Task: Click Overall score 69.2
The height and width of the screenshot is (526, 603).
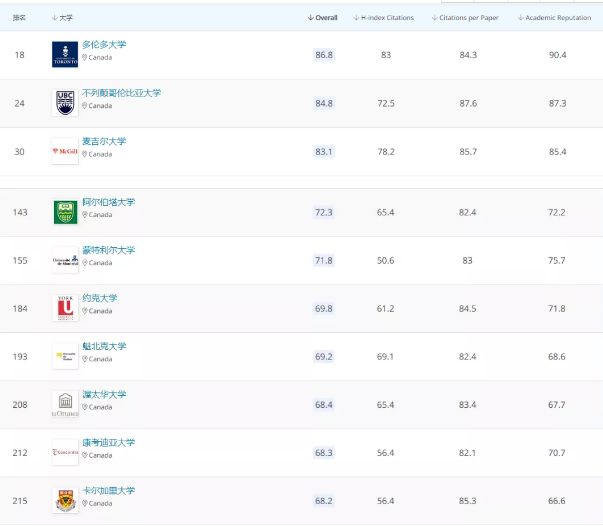Action: [324, 357]
